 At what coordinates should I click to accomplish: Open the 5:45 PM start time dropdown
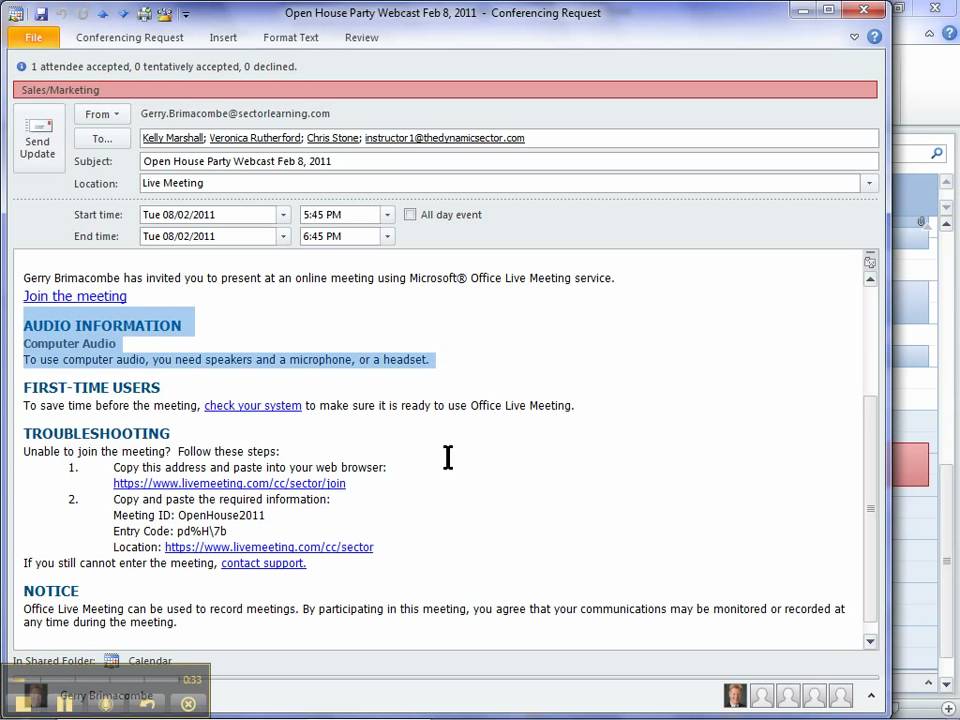[x=387, y=215]
